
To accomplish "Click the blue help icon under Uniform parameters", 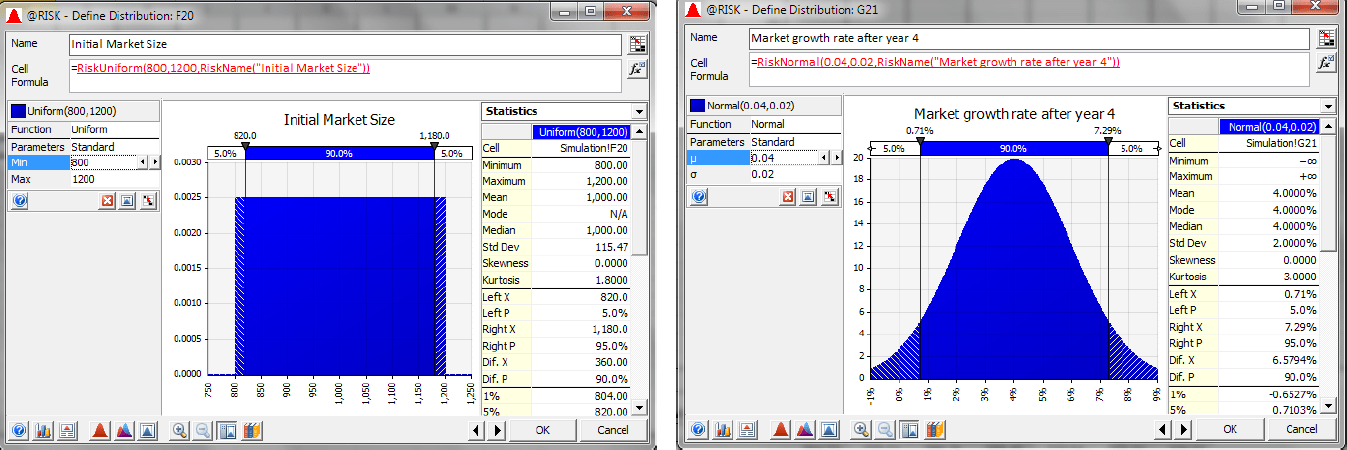I will [x=18, y=200].
